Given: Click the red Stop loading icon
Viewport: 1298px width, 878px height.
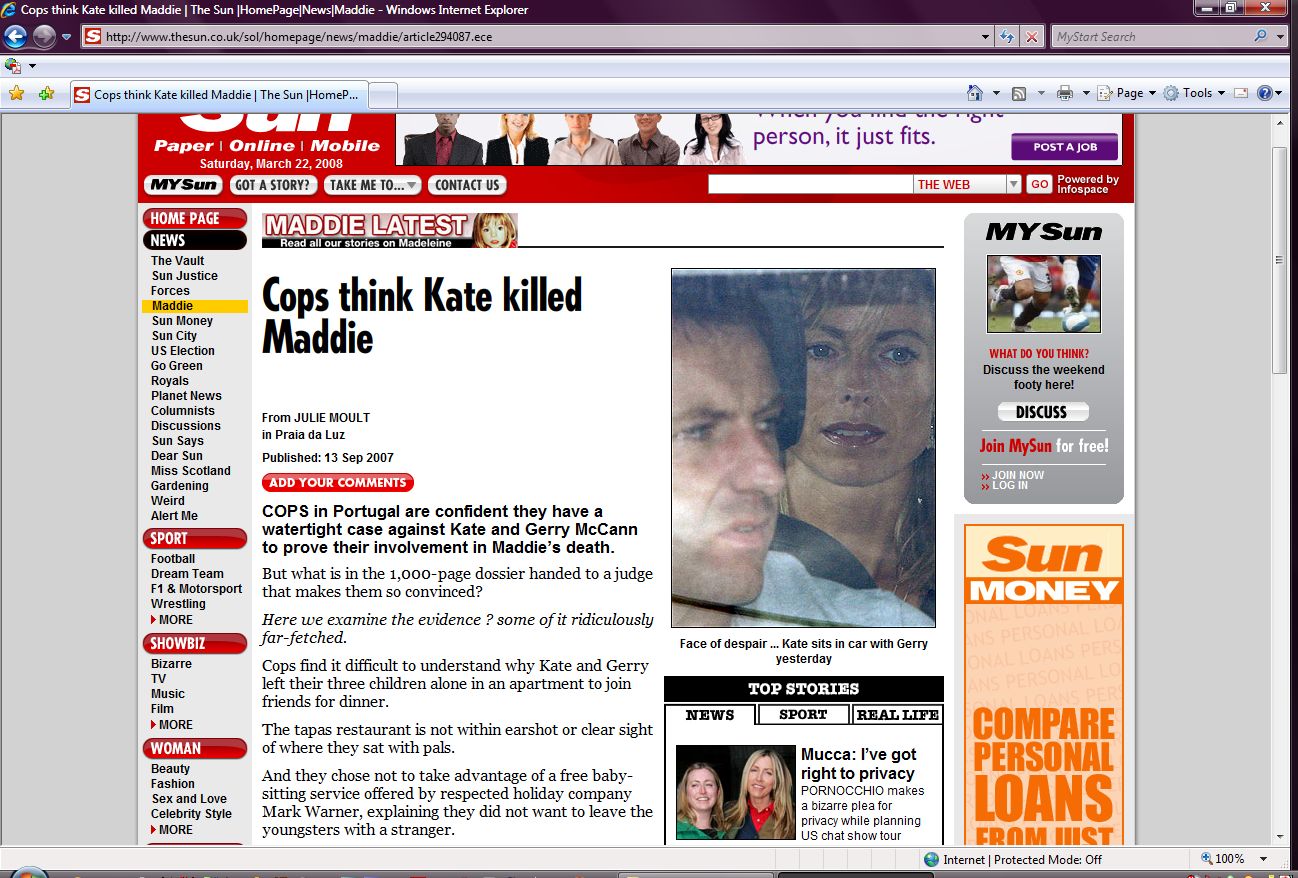Looking at the screenshot, I should [x=1031, y=37].
